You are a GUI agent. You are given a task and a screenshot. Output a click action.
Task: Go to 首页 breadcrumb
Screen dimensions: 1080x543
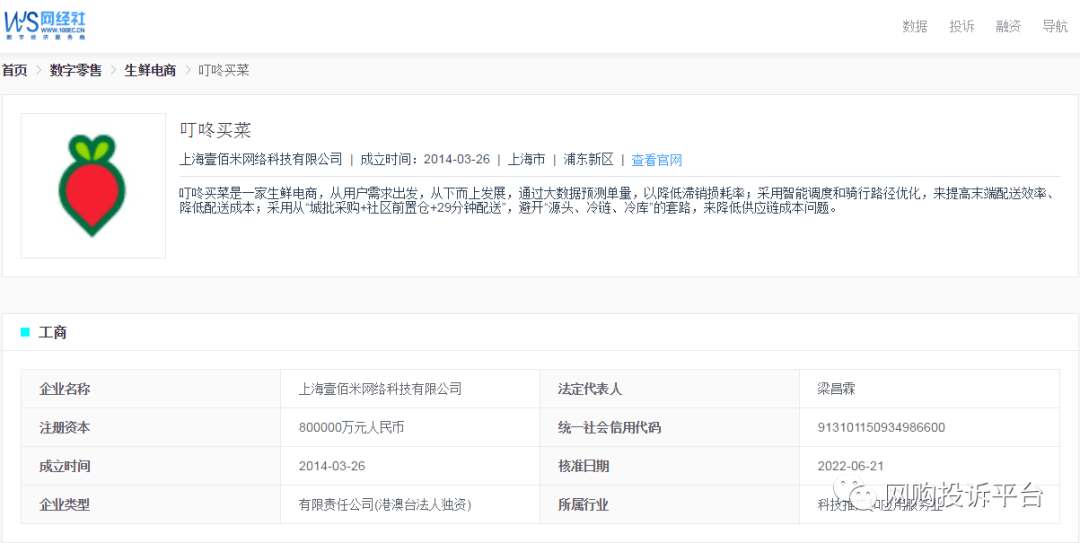point(14,70)
